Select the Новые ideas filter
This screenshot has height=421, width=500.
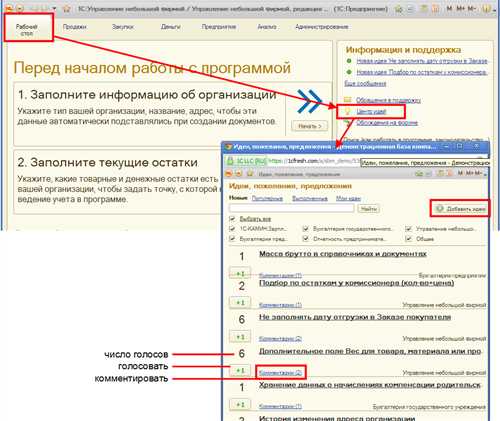tap(238, 198)
